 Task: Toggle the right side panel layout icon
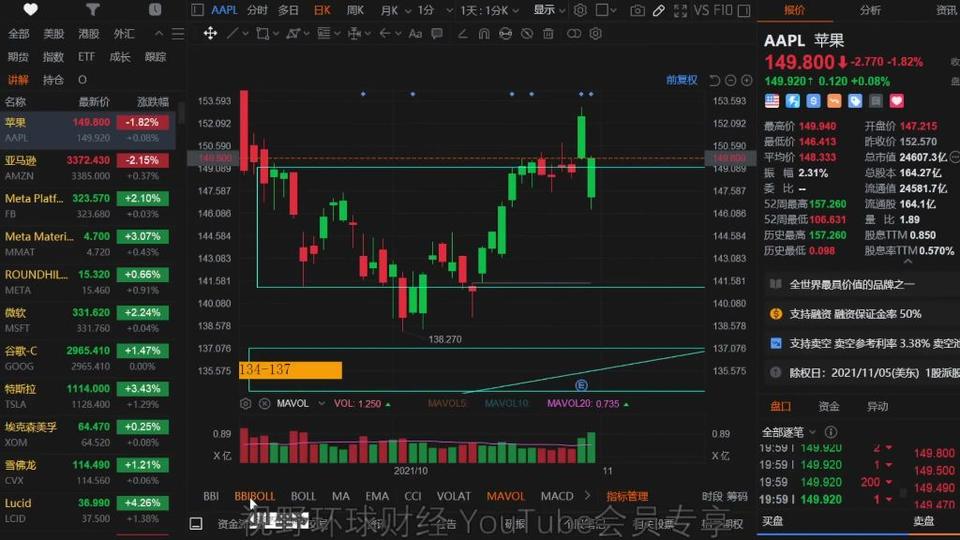(x=744, y=10)
